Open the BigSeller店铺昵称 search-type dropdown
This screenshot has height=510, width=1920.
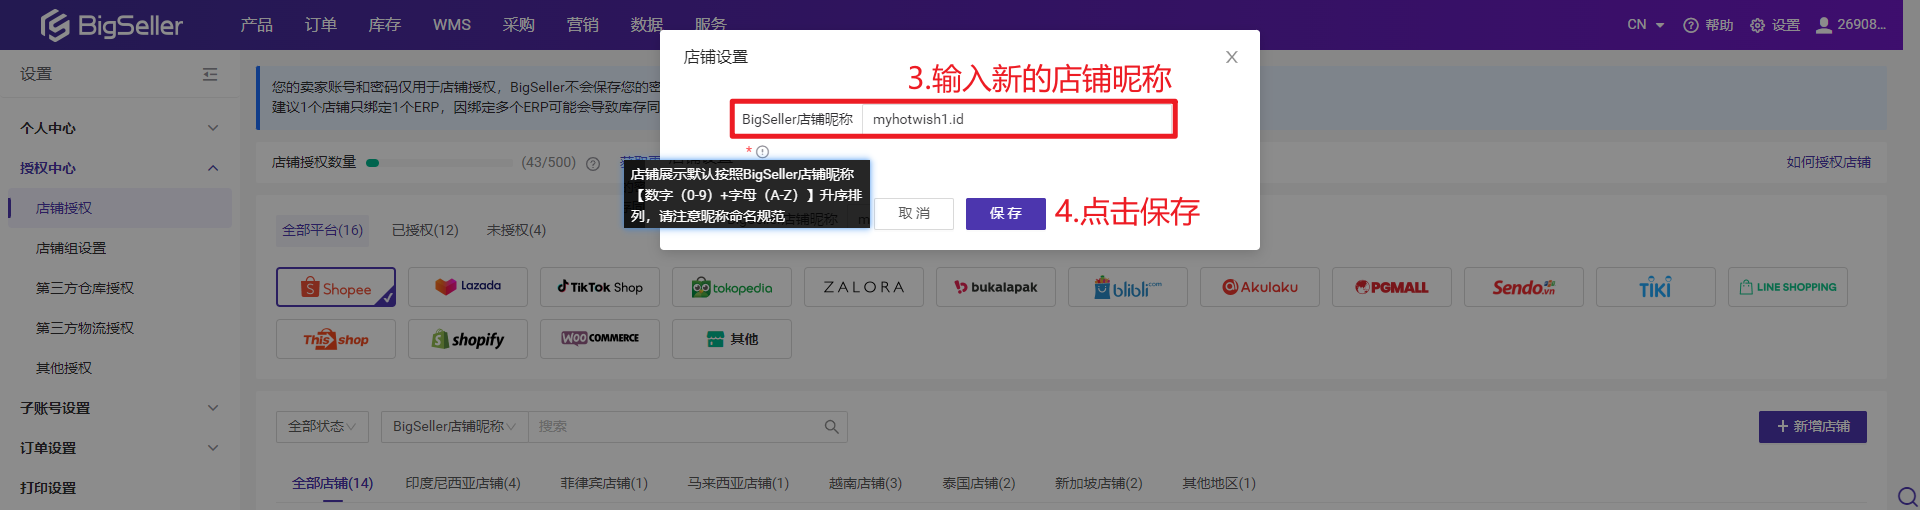tap(454, 427)
